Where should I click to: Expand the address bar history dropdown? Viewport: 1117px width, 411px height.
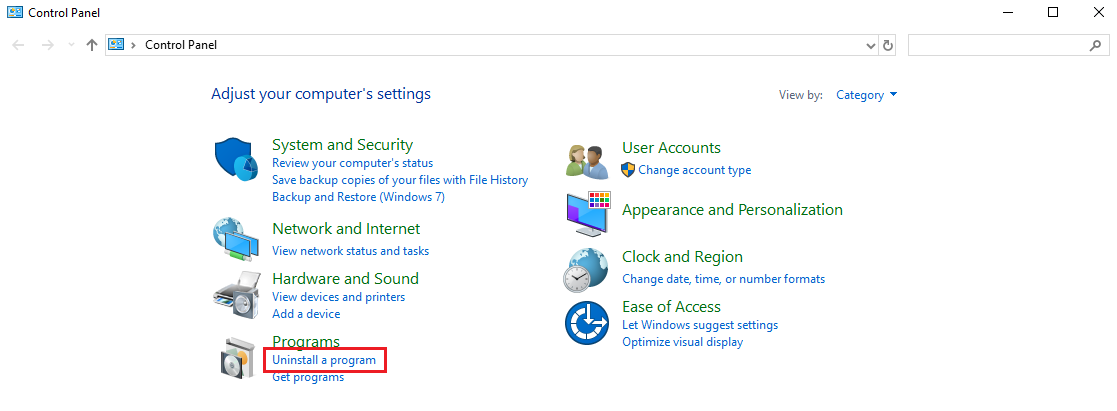870,45
